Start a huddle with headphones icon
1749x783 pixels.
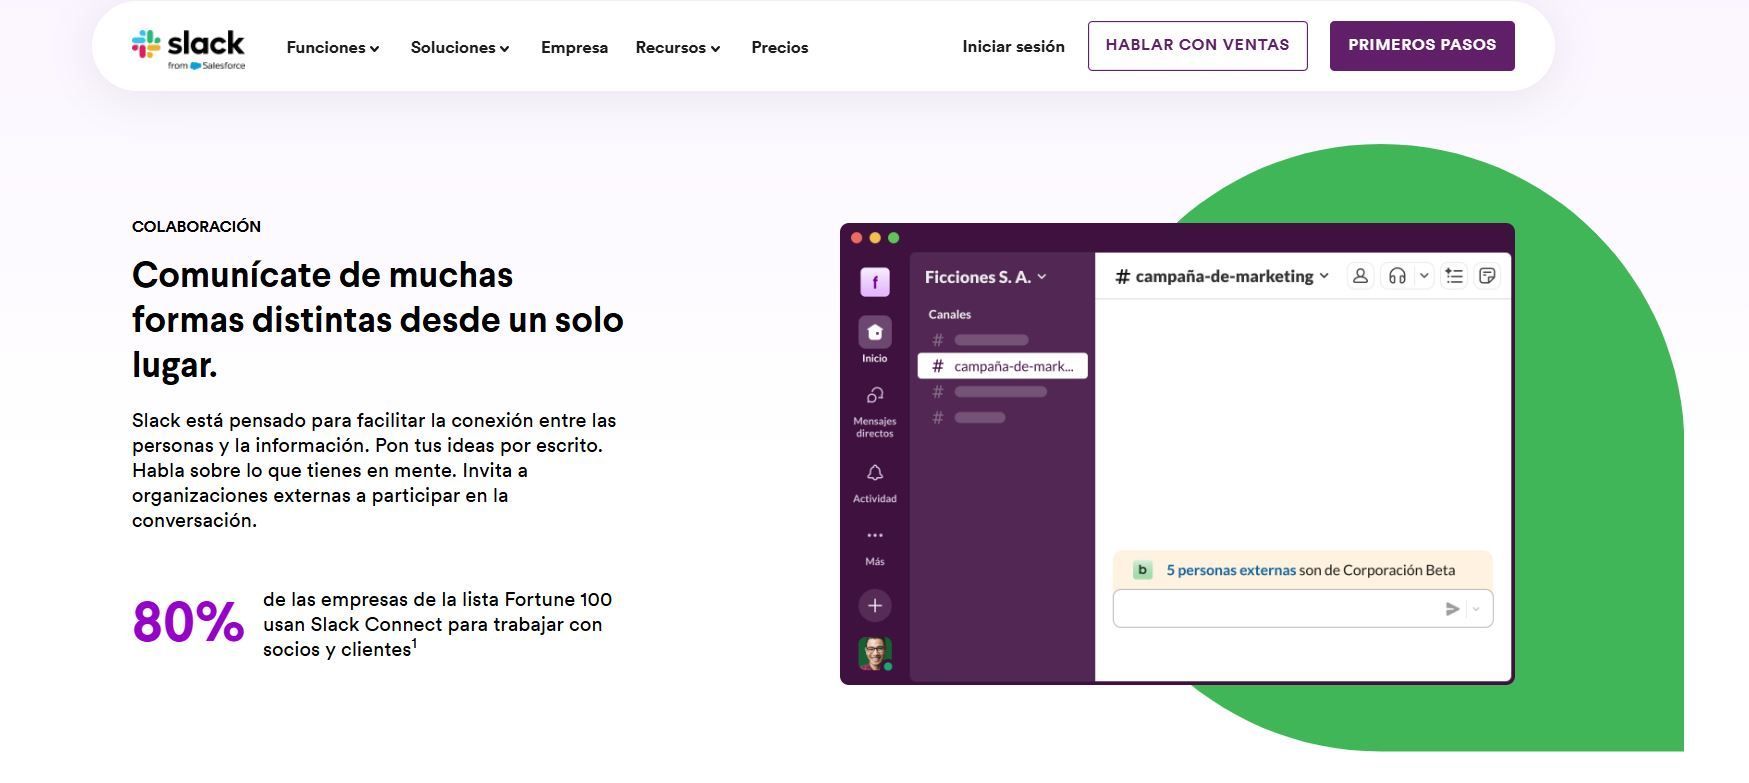point(1397,276)
